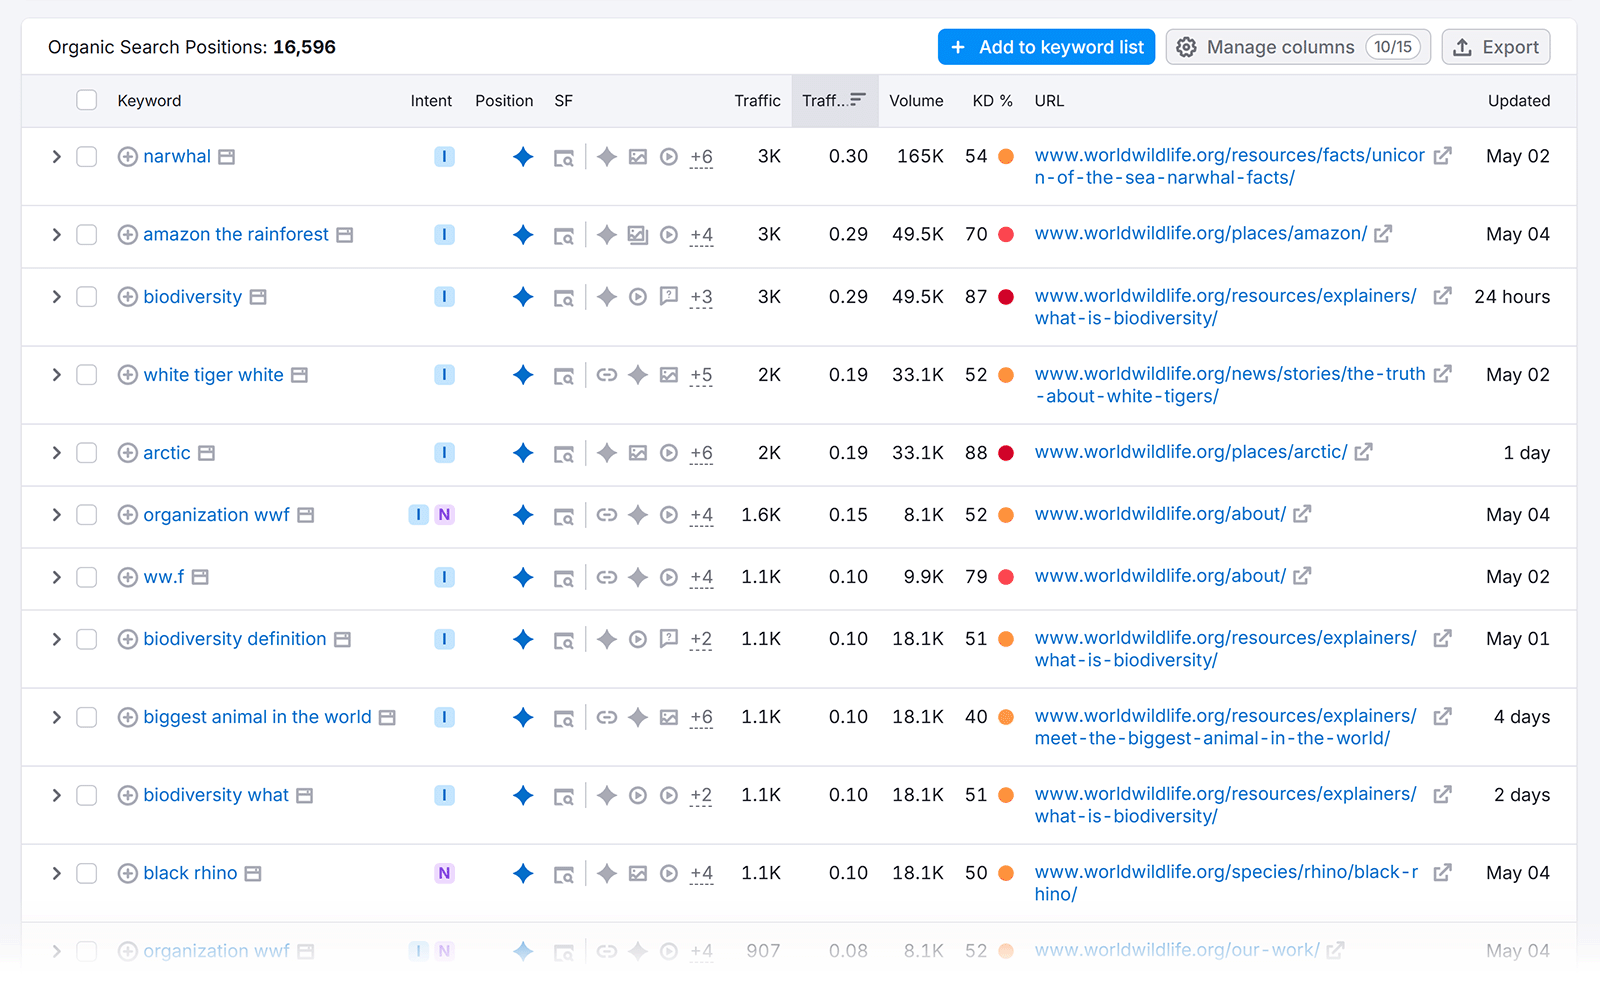Expand the biodiversity definition row

(x=56, y=639)
